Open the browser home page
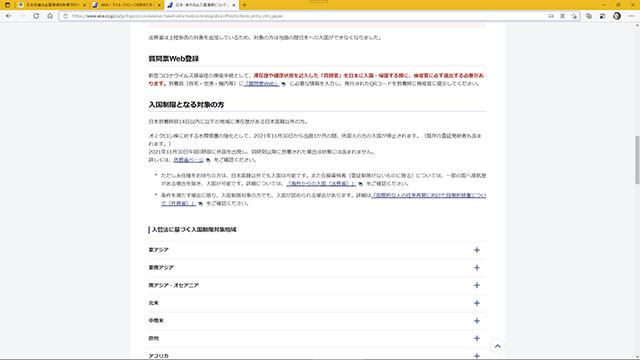 [50, 16]
